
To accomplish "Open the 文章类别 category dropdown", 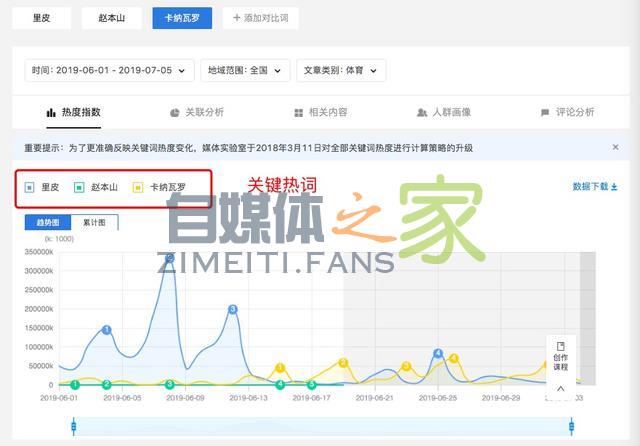I will coord(341,71).
